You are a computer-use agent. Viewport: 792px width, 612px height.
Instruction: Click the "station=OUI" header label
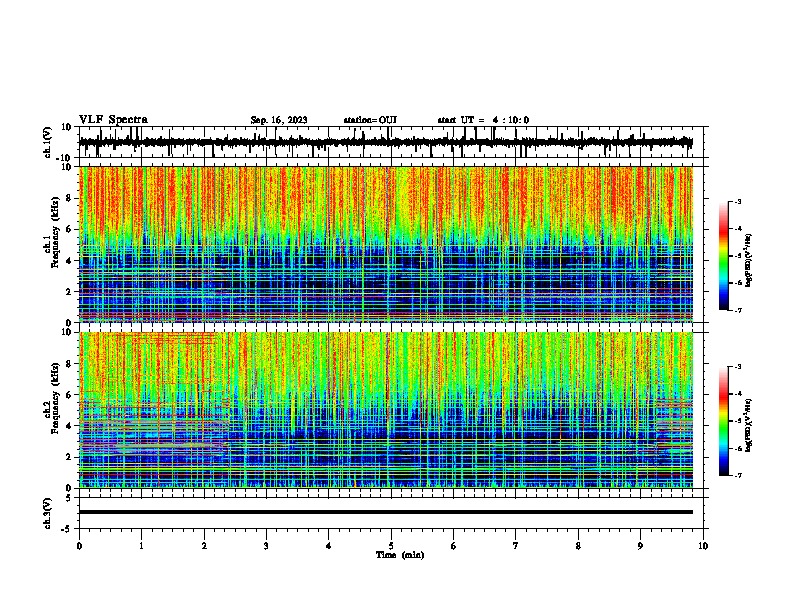click(x=370, y=120)
